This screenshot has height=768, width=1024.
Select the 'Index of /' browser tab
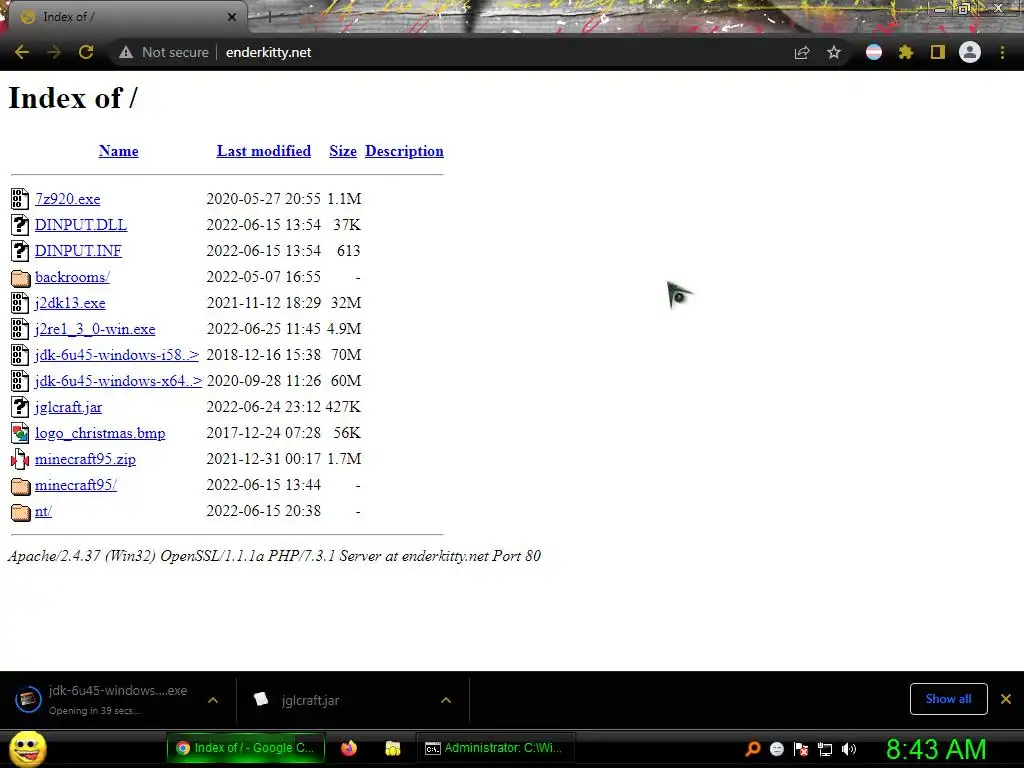click(127, 17)
